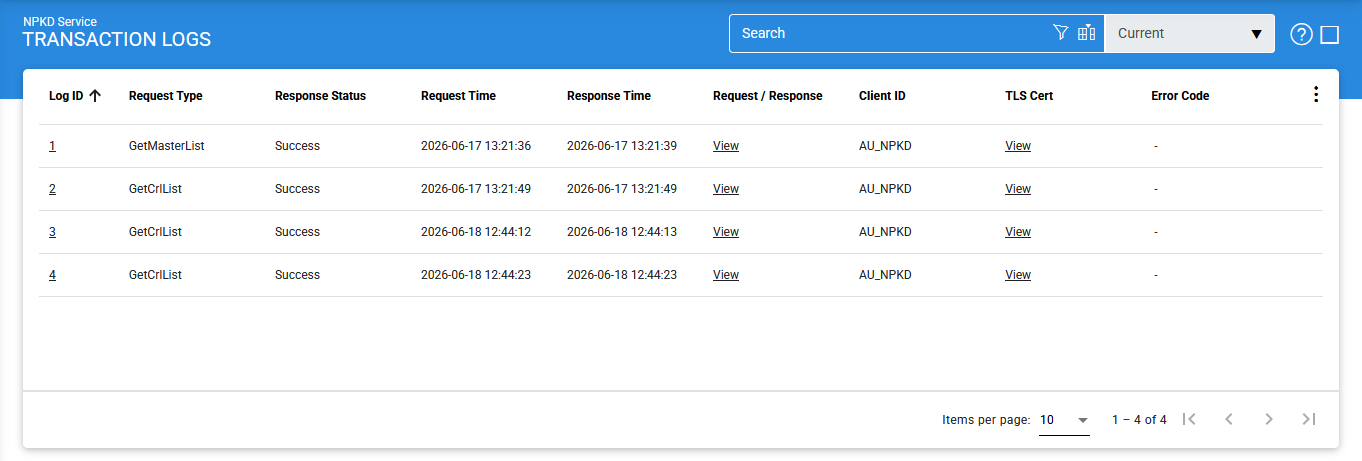Sort by Request Time column header

(458, 96)
